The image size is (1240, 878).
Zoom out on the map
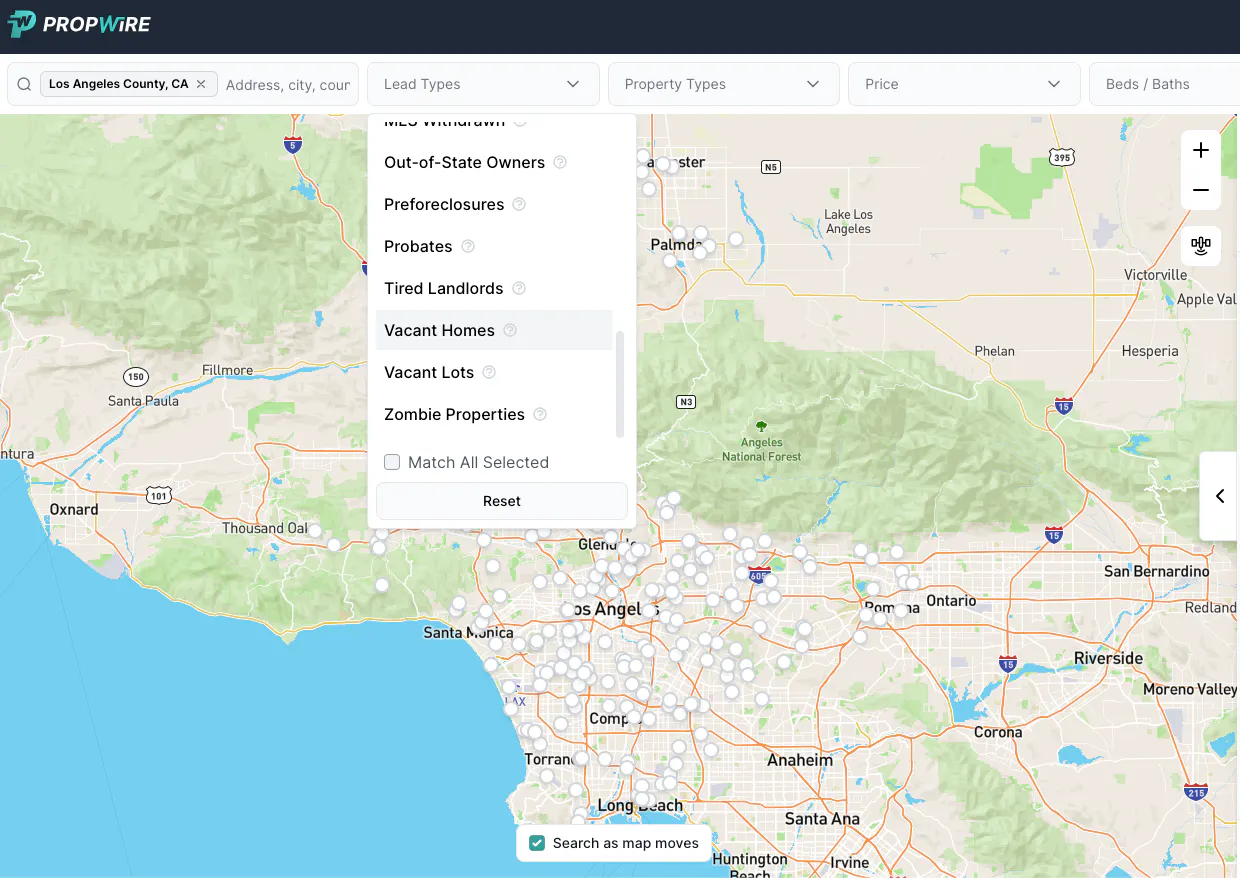pyautogui.click(x=1200, y=190)
